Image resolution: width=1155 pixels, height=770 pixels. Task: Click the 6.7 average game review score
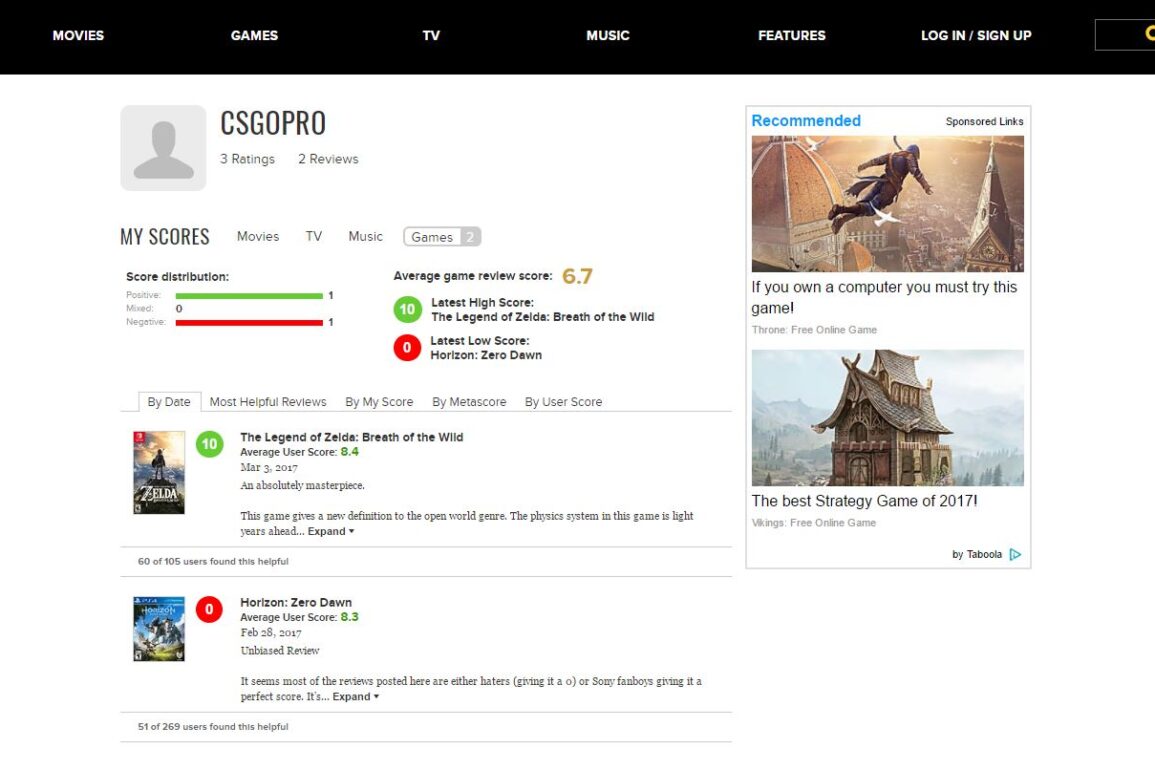[577, 276]
